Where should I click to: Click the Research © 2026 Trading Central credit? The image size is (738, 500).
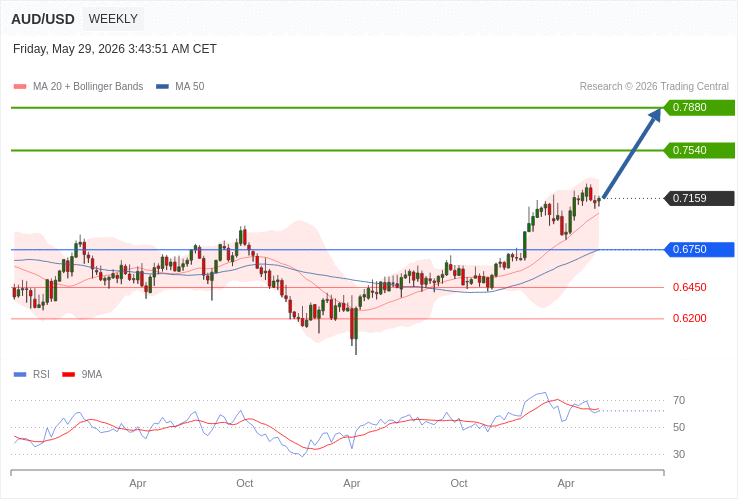[654, 87]
